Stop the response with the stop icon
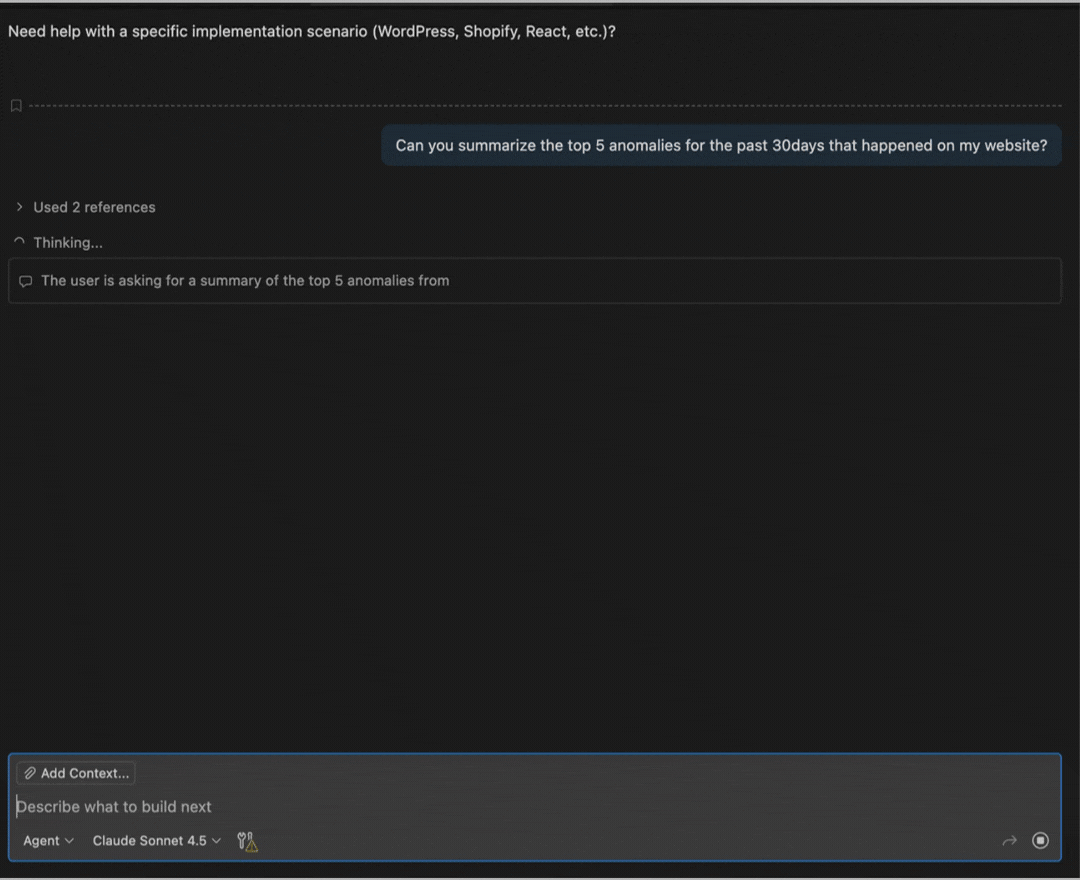 click(x=1040, y=841)
